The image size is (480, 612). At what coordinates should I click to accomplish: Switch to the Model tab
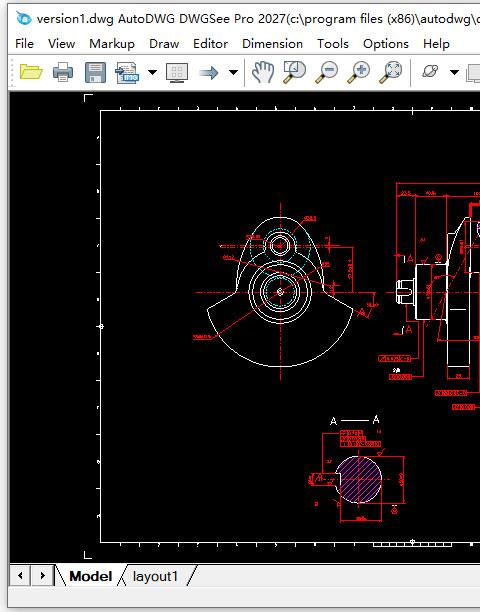click(x=91, y=576)
